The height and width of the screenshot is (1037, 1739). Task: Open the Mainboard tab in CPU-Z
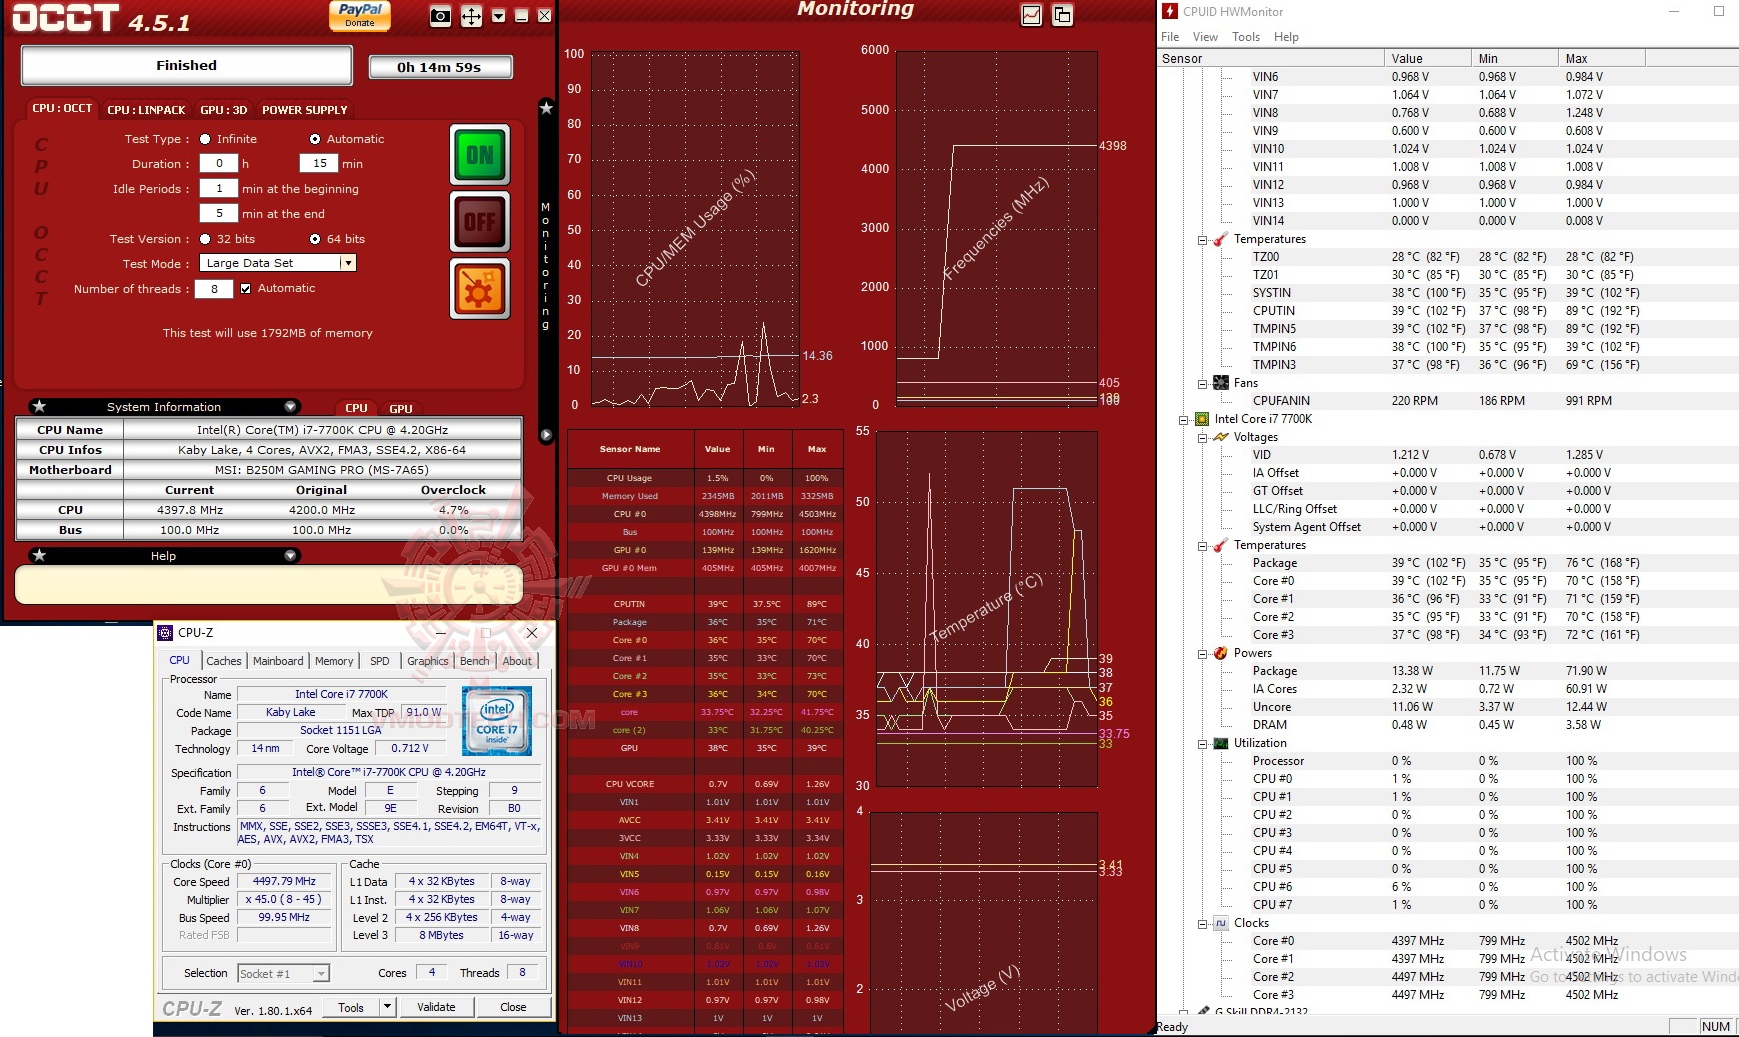[x=278, y=661]
